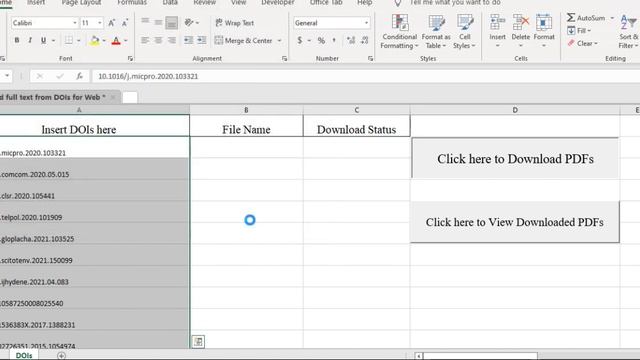
Task: Delete cells button
Action: point(521,31)
